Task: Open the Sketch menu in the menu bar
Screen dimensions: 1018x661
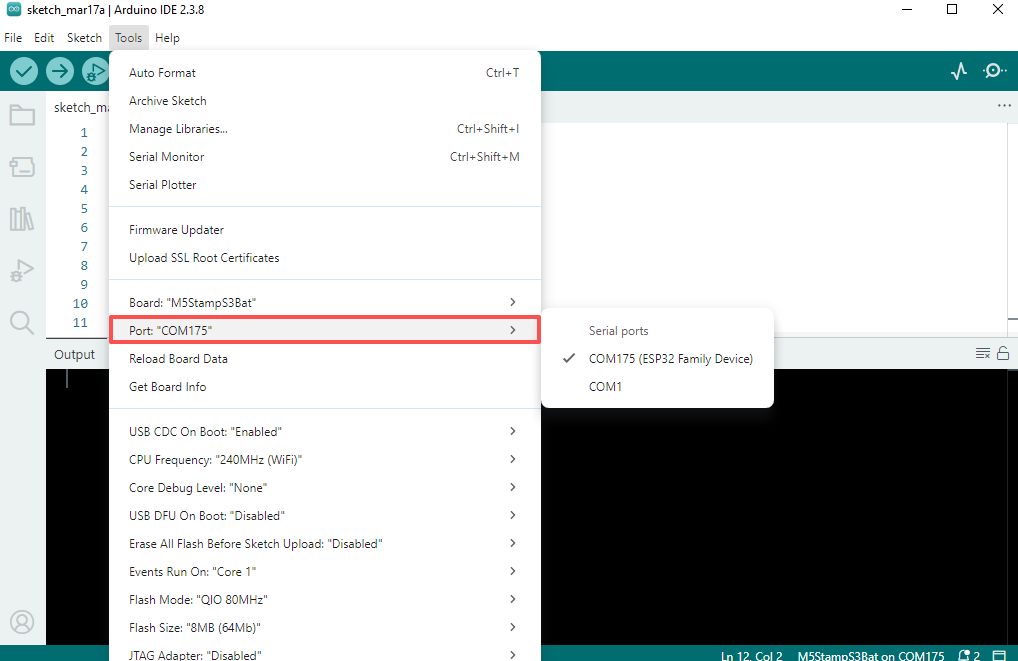Action: pos(84,38)
